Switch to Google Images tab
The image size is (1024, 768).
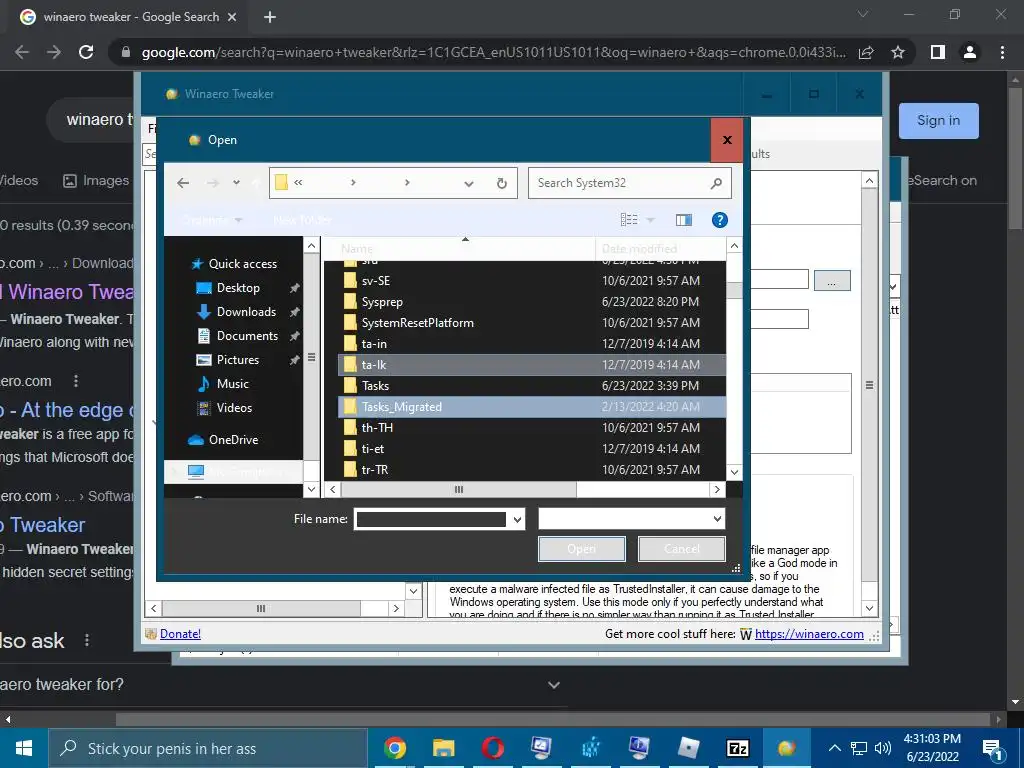point(96,181)
